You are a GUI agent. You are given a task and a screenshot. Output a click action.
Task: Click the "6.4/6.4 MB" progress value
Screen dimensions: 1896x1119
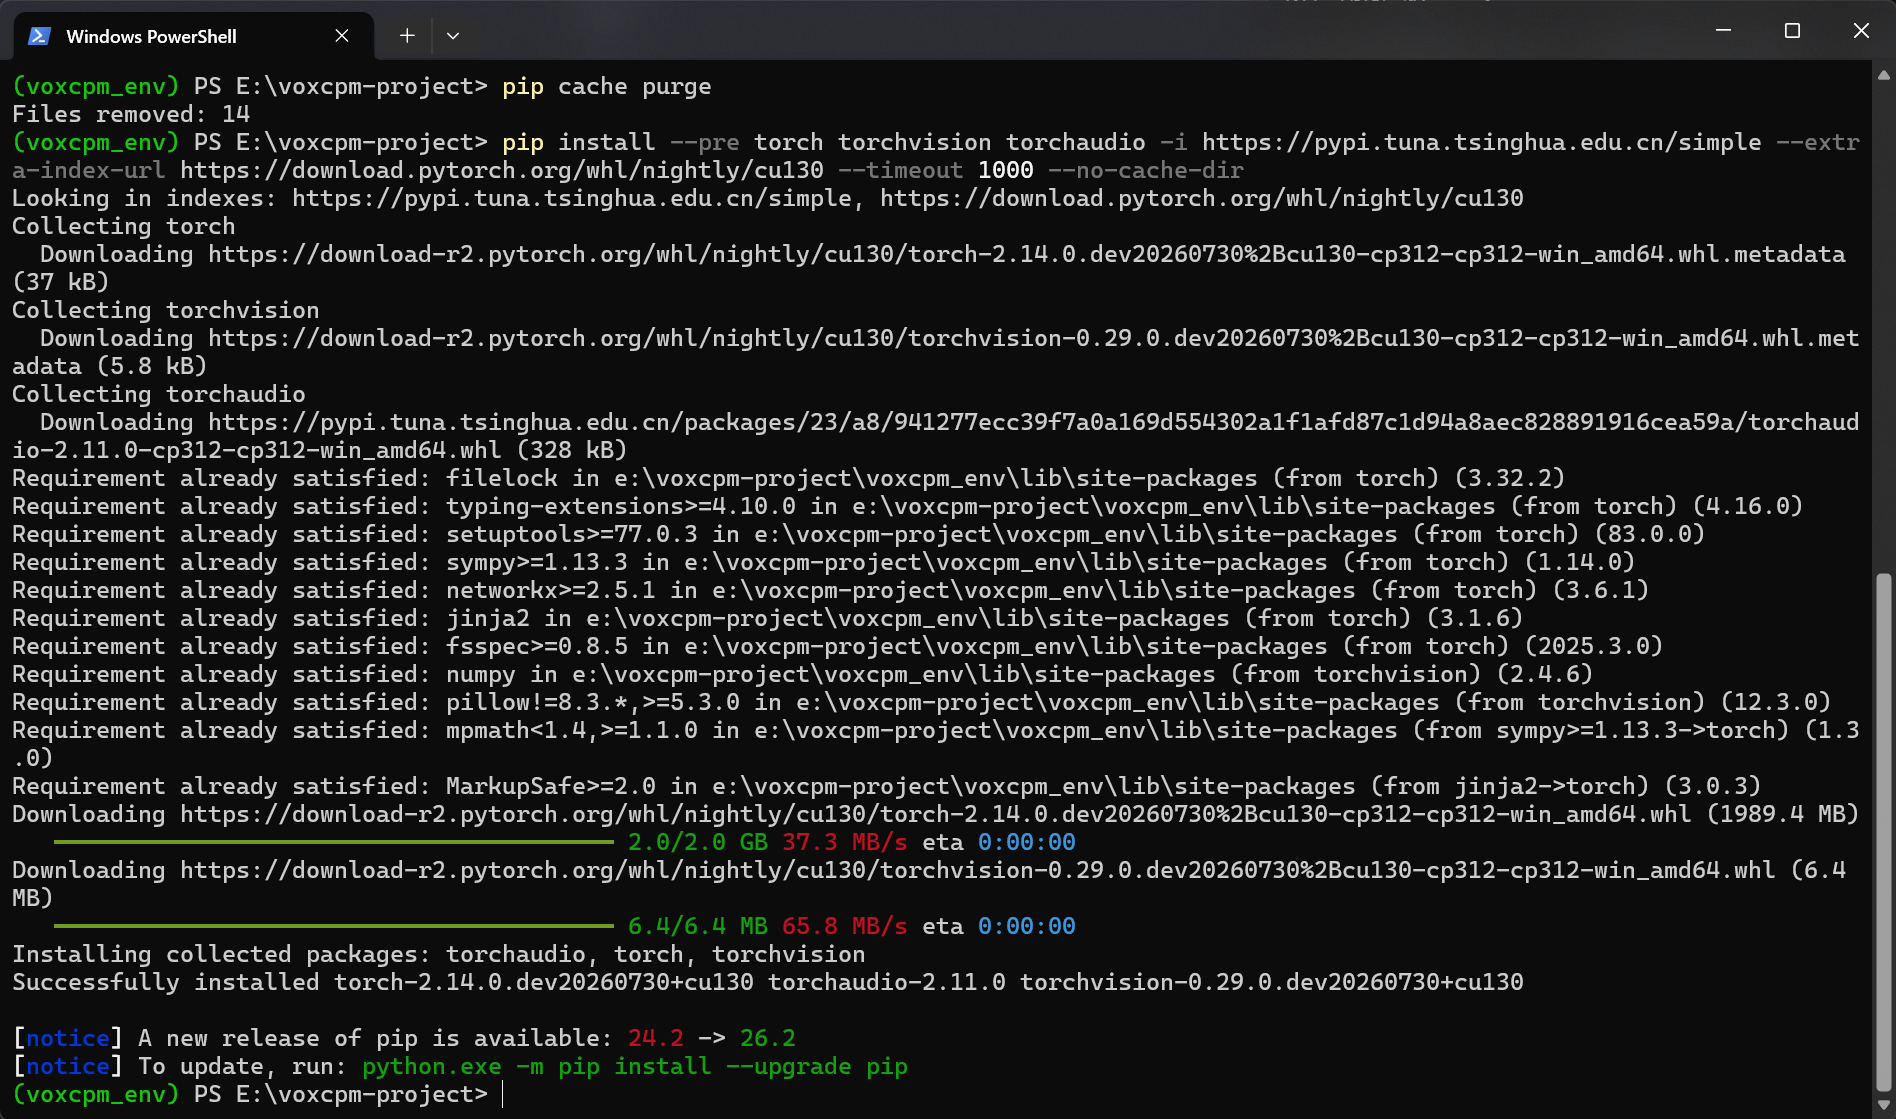coord(698,927)
